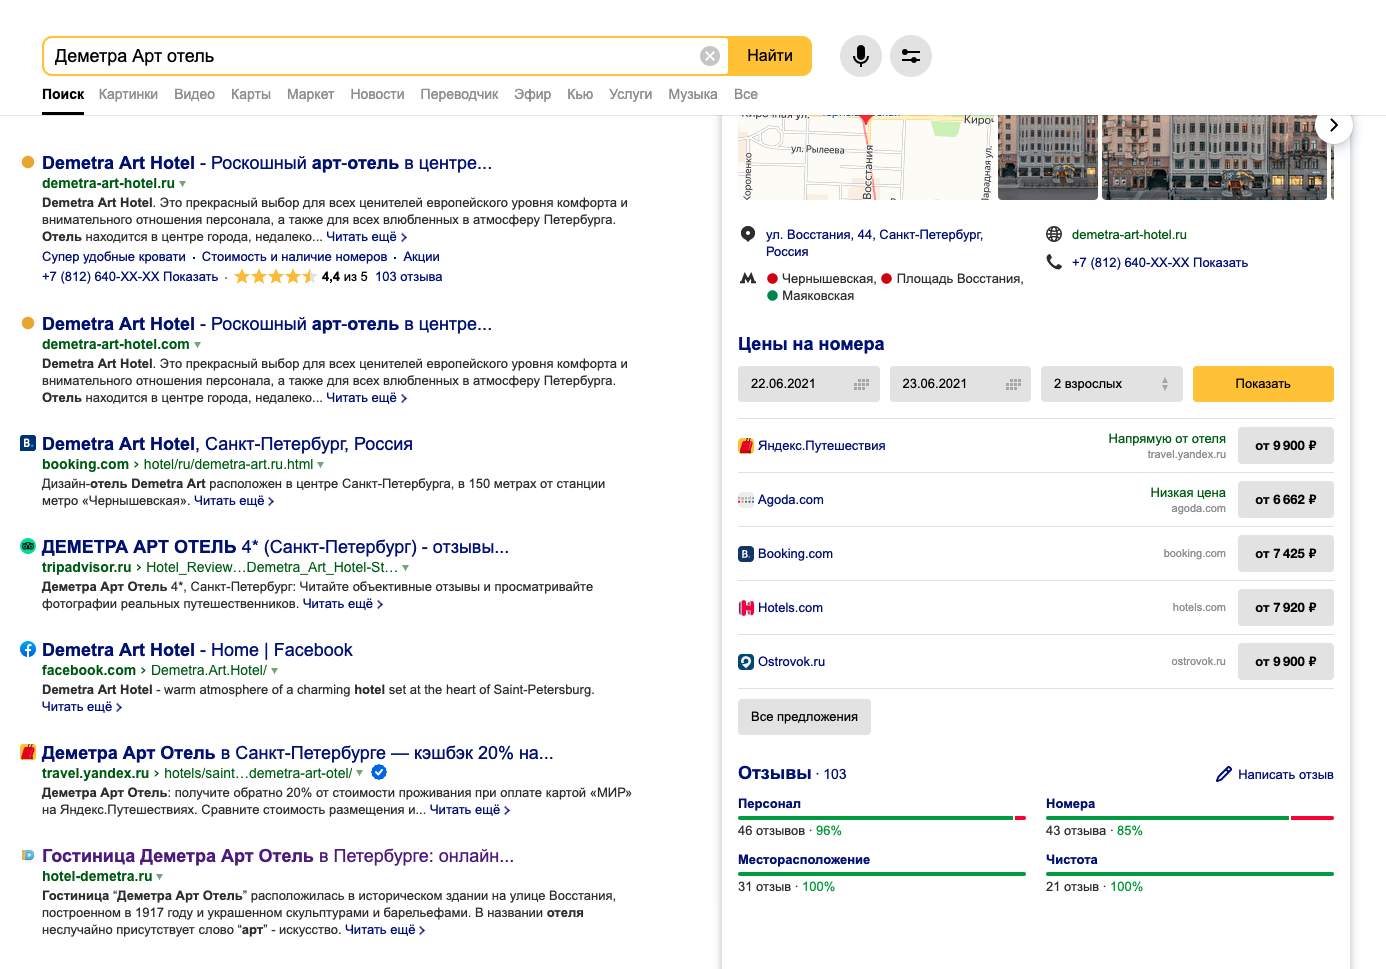Go to the Новости tab

point(377,94)
